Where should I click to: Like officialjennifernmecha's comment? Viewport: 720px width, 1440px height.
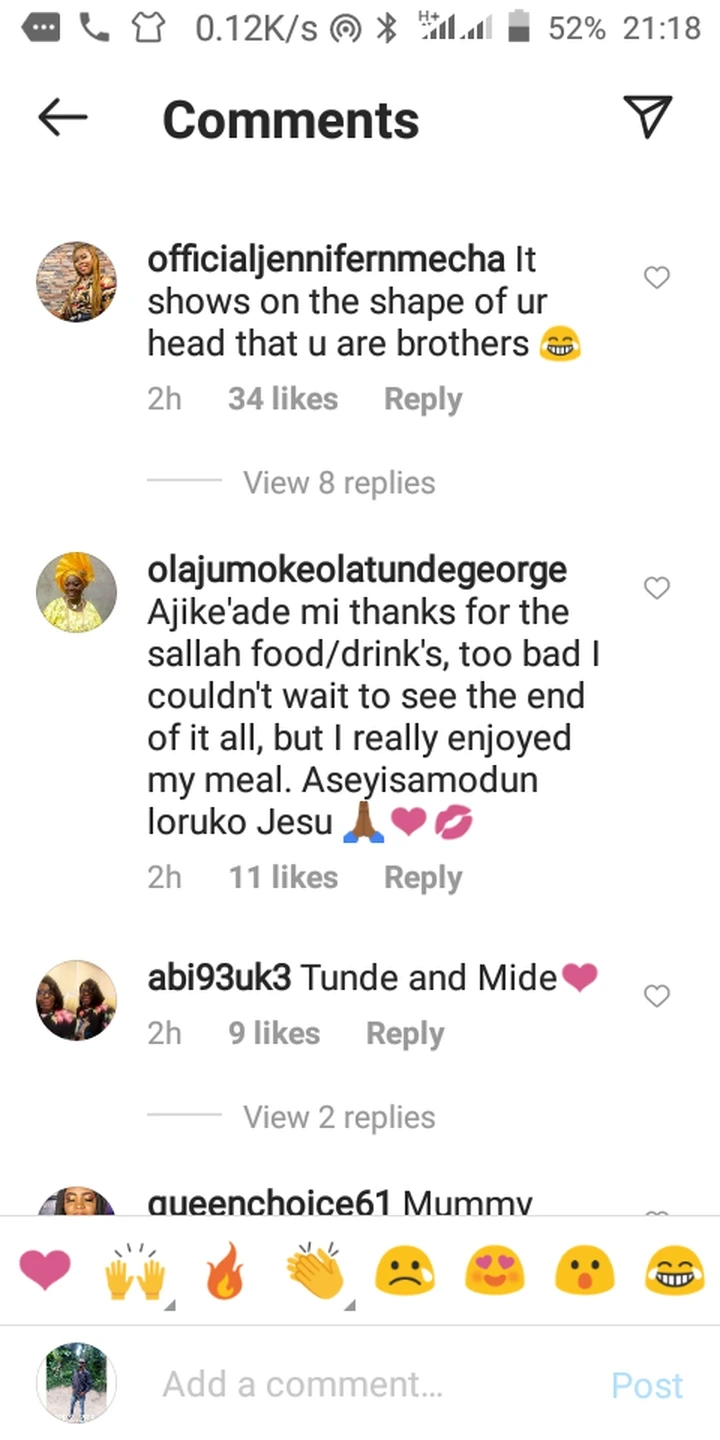tap(656, 278)
